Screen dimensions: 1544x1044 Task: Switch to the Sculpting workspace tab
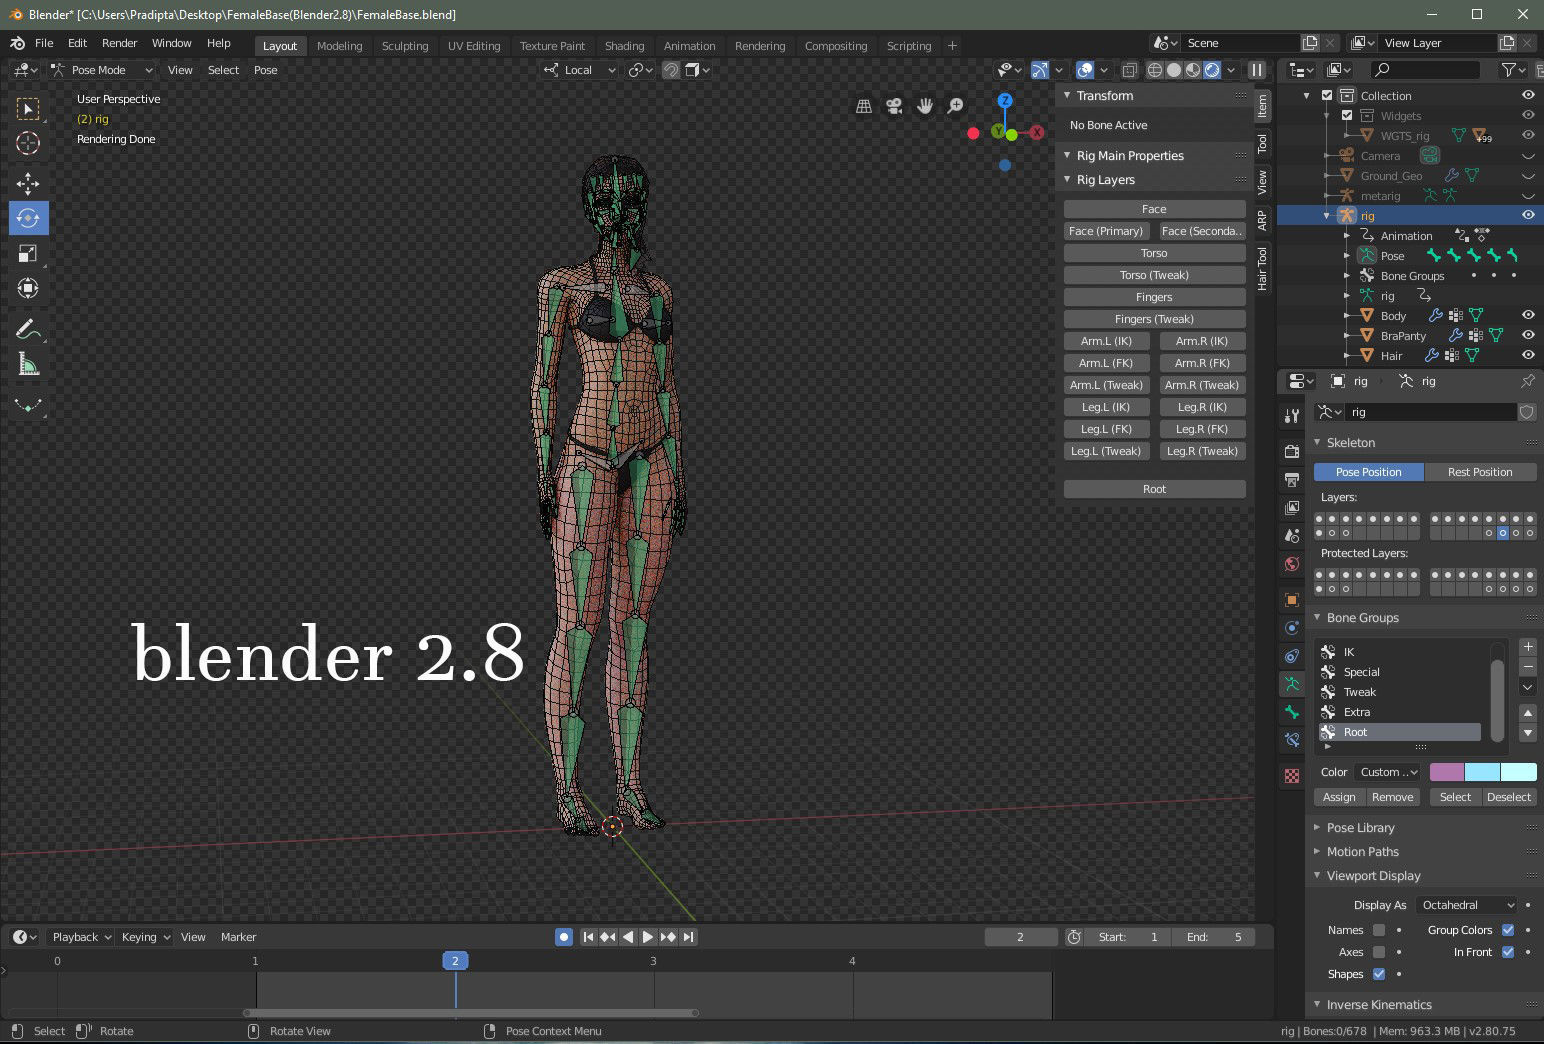404,46
